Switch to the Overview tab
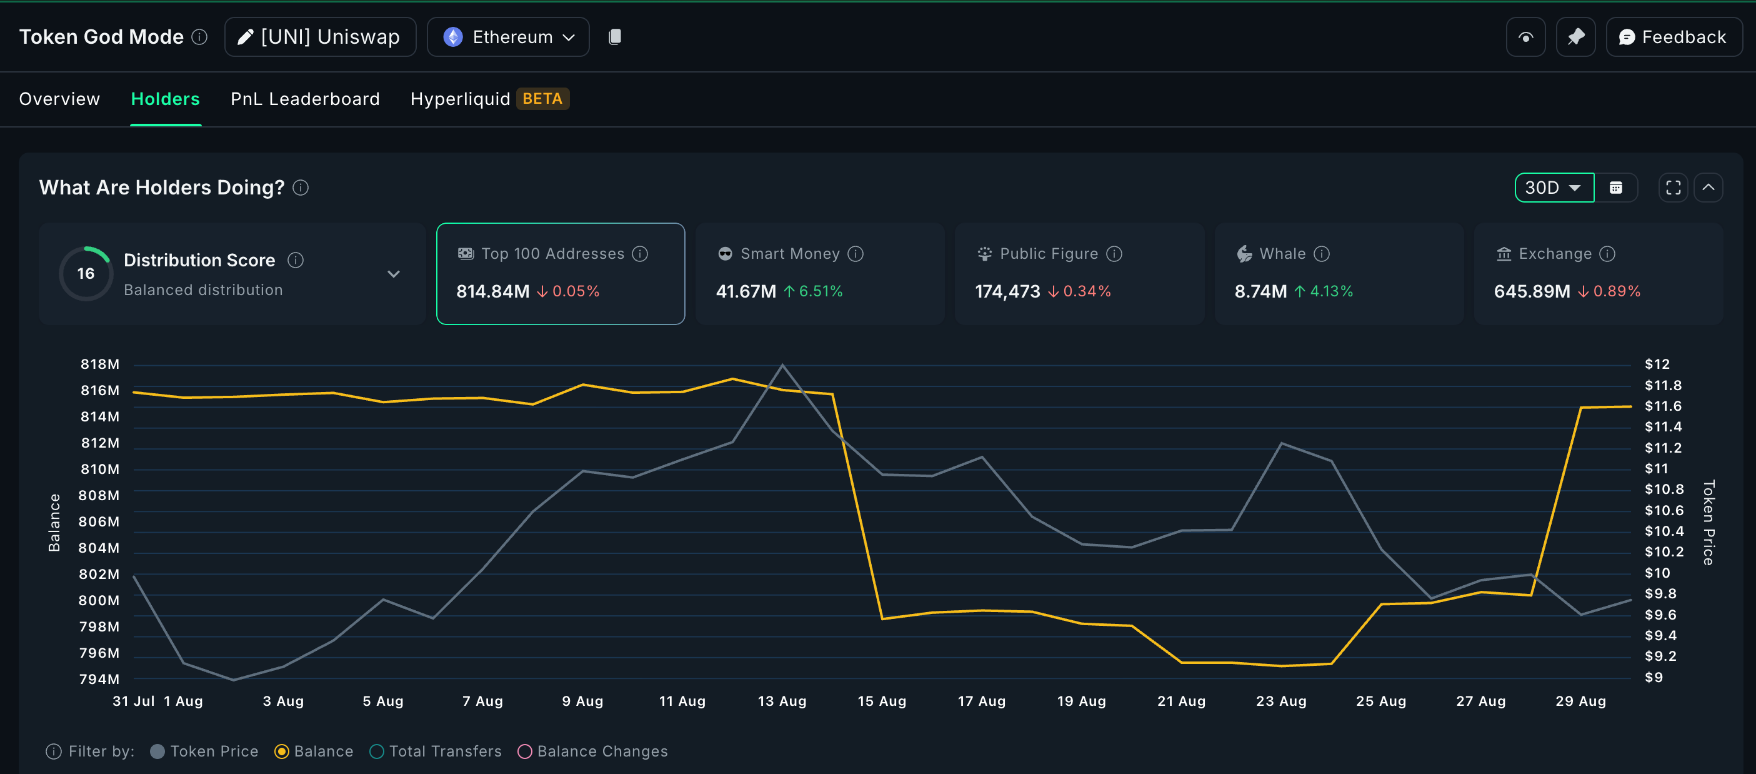This screenshot has width=1756, height=774. pyautogui.click(x=60, y=99)
